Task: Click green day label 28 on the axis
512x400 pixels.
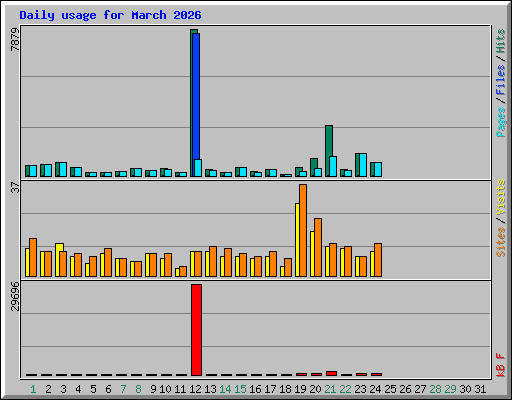Action: point(435,389)
